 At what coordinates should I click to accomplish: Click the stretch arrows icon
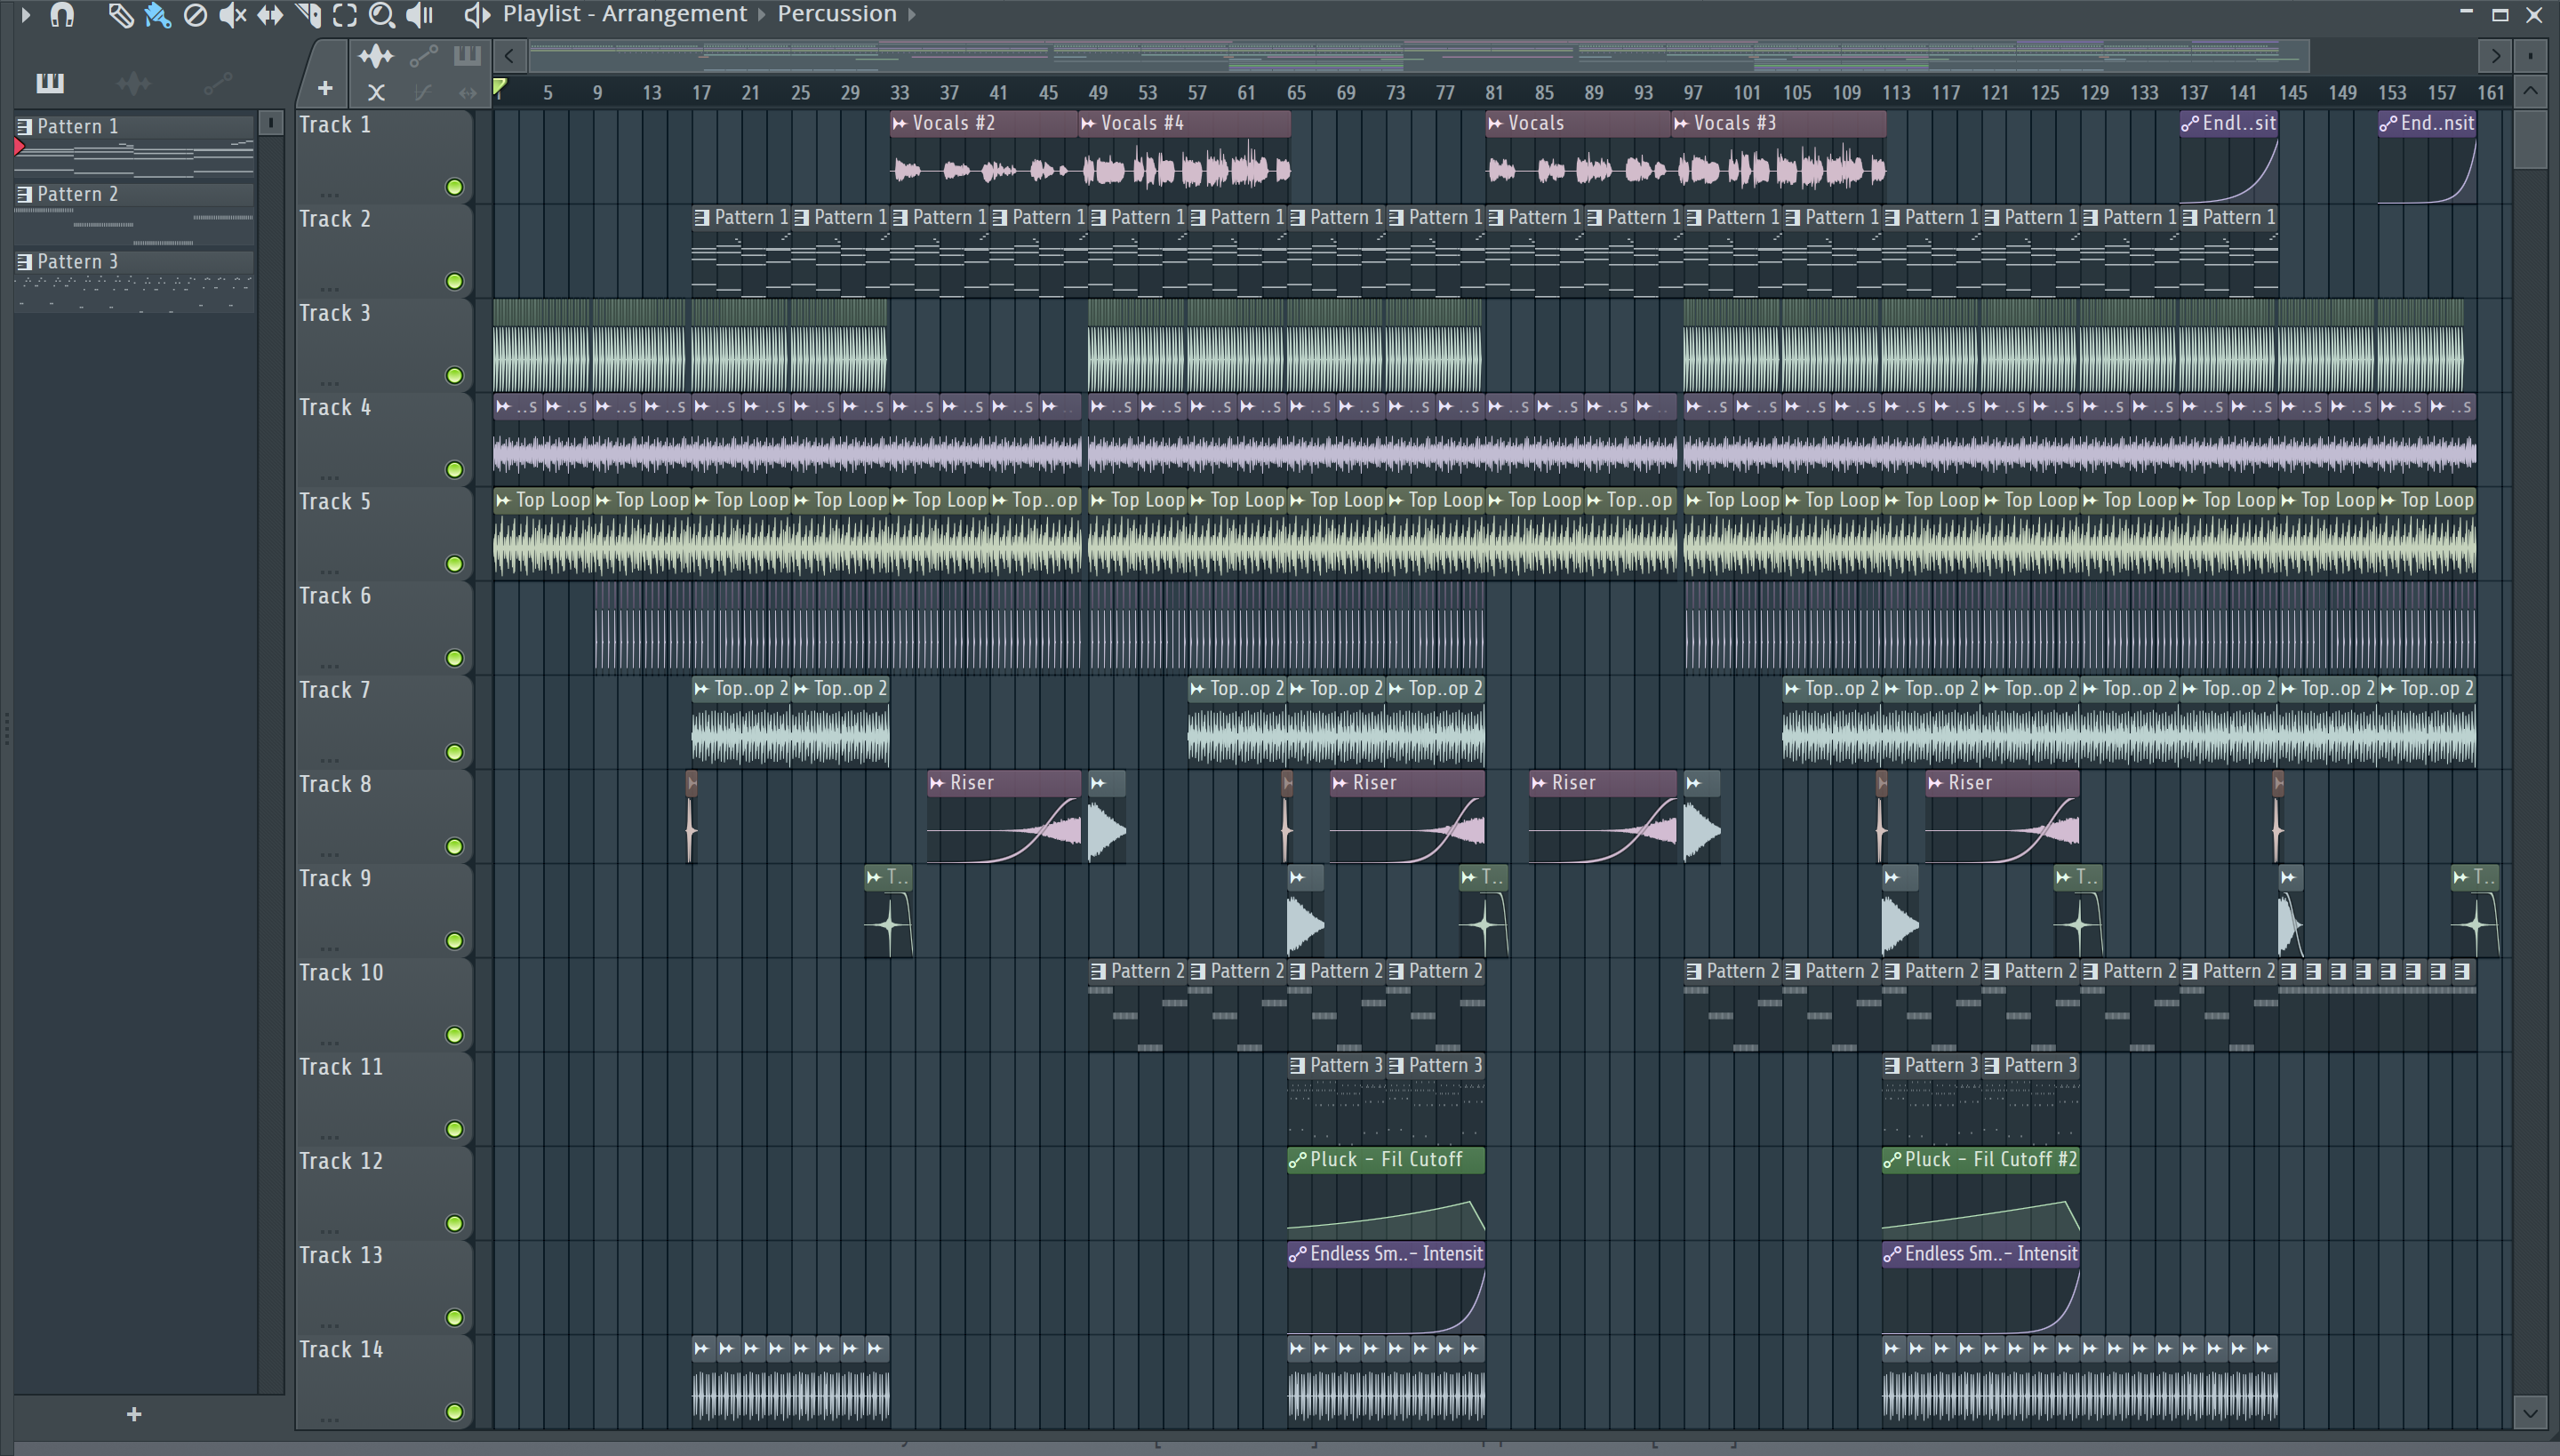coord(467,93)
